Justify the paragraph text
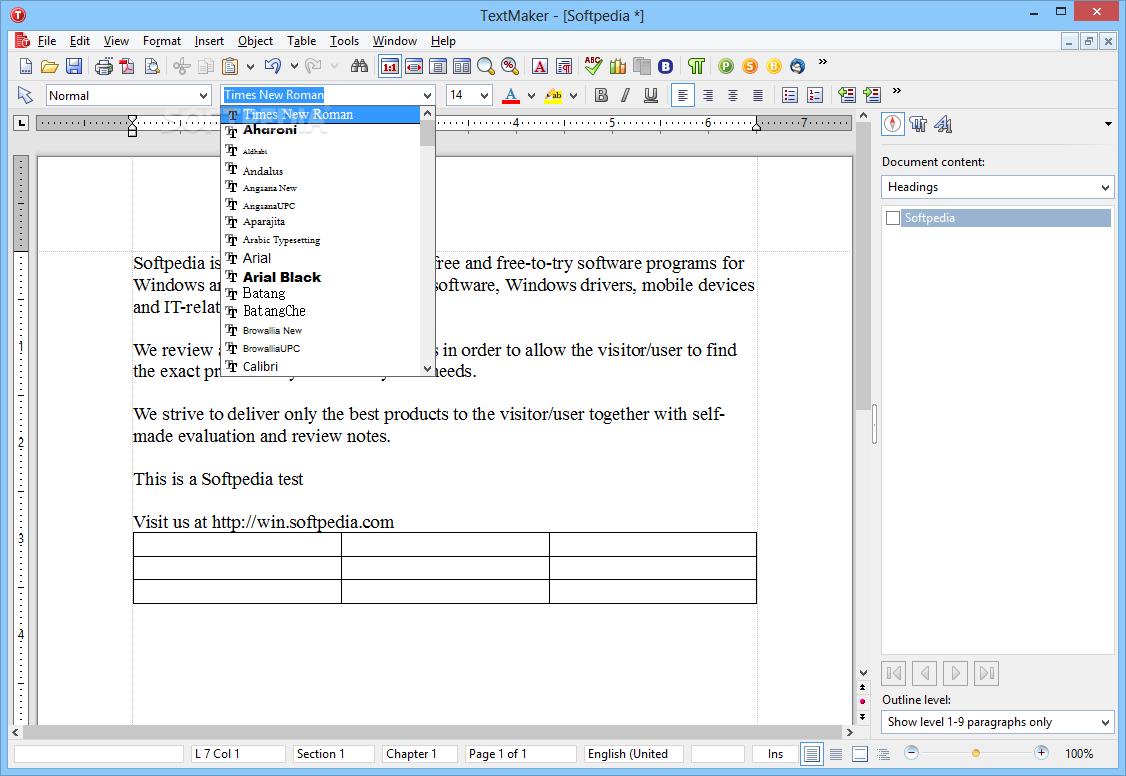The height and width of the screenshot is (776, 1126). [758, 95]
